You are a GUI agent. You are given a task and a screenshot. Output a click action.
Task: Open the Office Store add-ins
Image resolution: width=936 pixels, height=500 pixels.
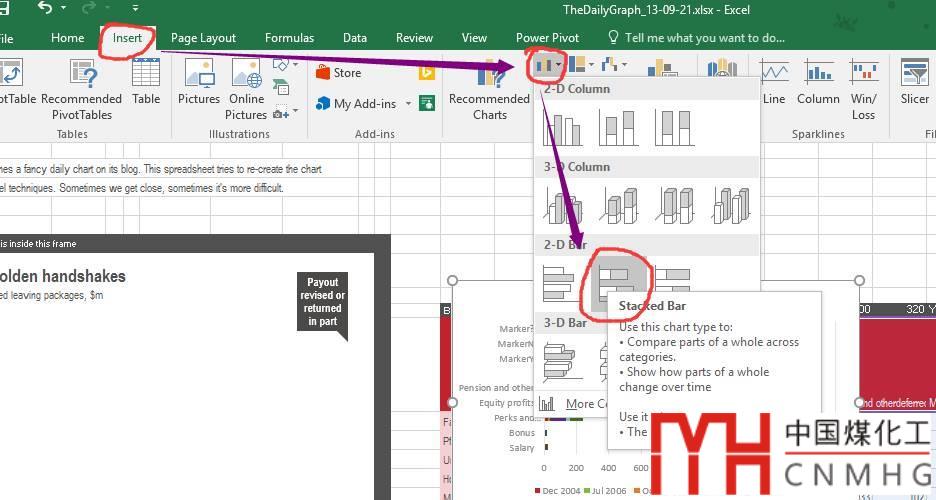[x=338, y=73]
